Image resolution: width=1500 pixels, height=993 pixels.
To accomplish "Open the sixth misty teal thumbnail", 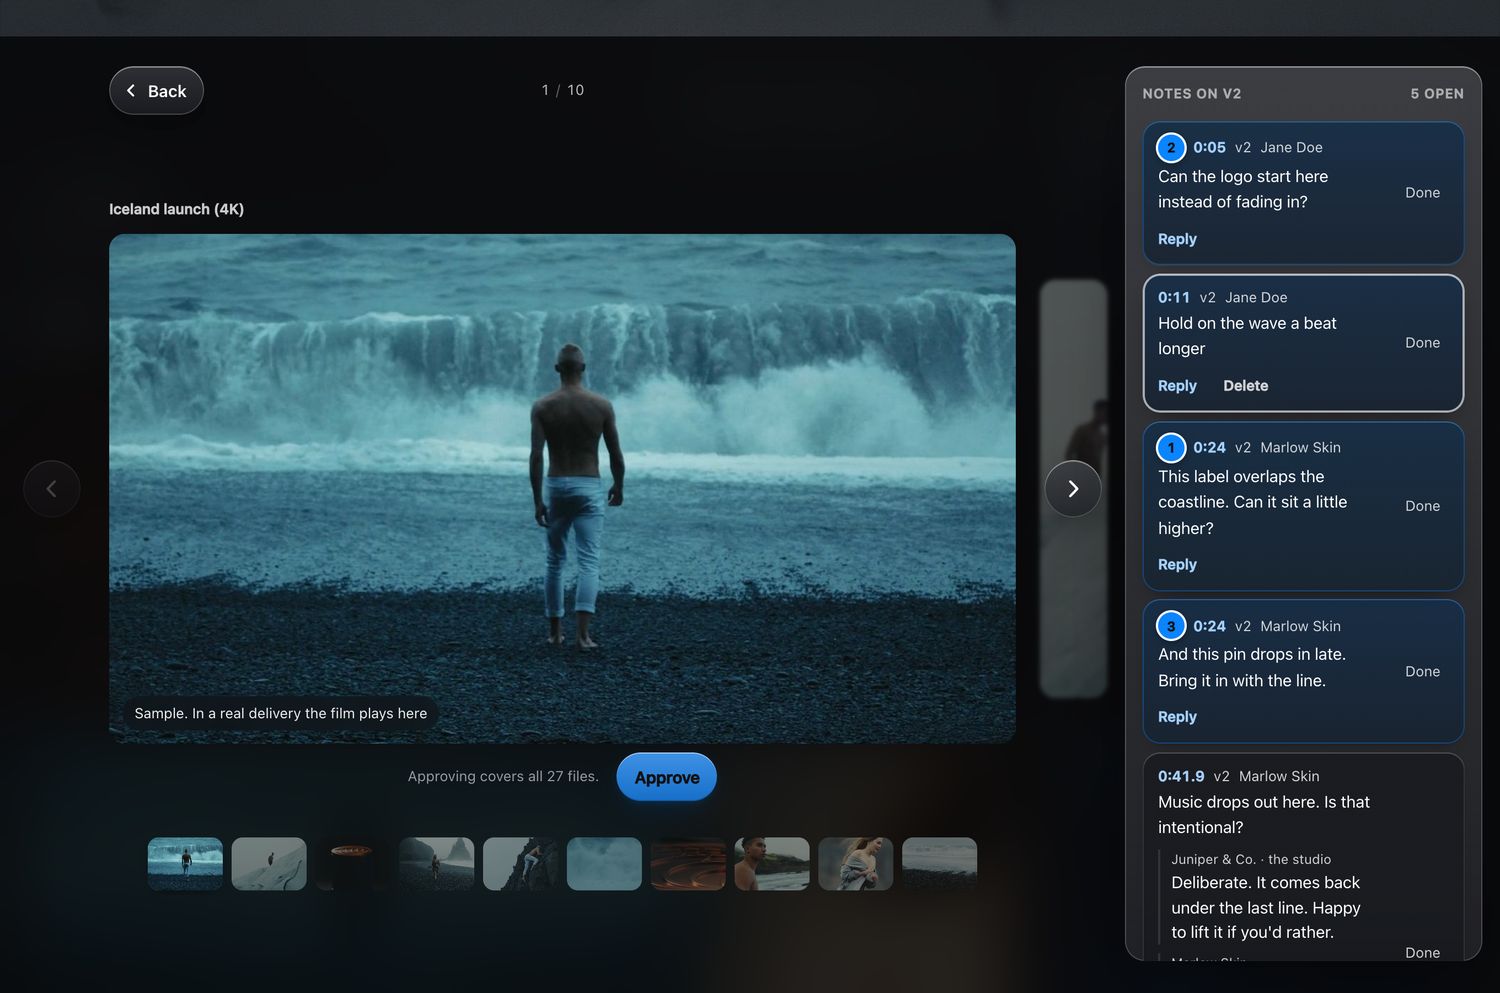I will click(604, 864).
